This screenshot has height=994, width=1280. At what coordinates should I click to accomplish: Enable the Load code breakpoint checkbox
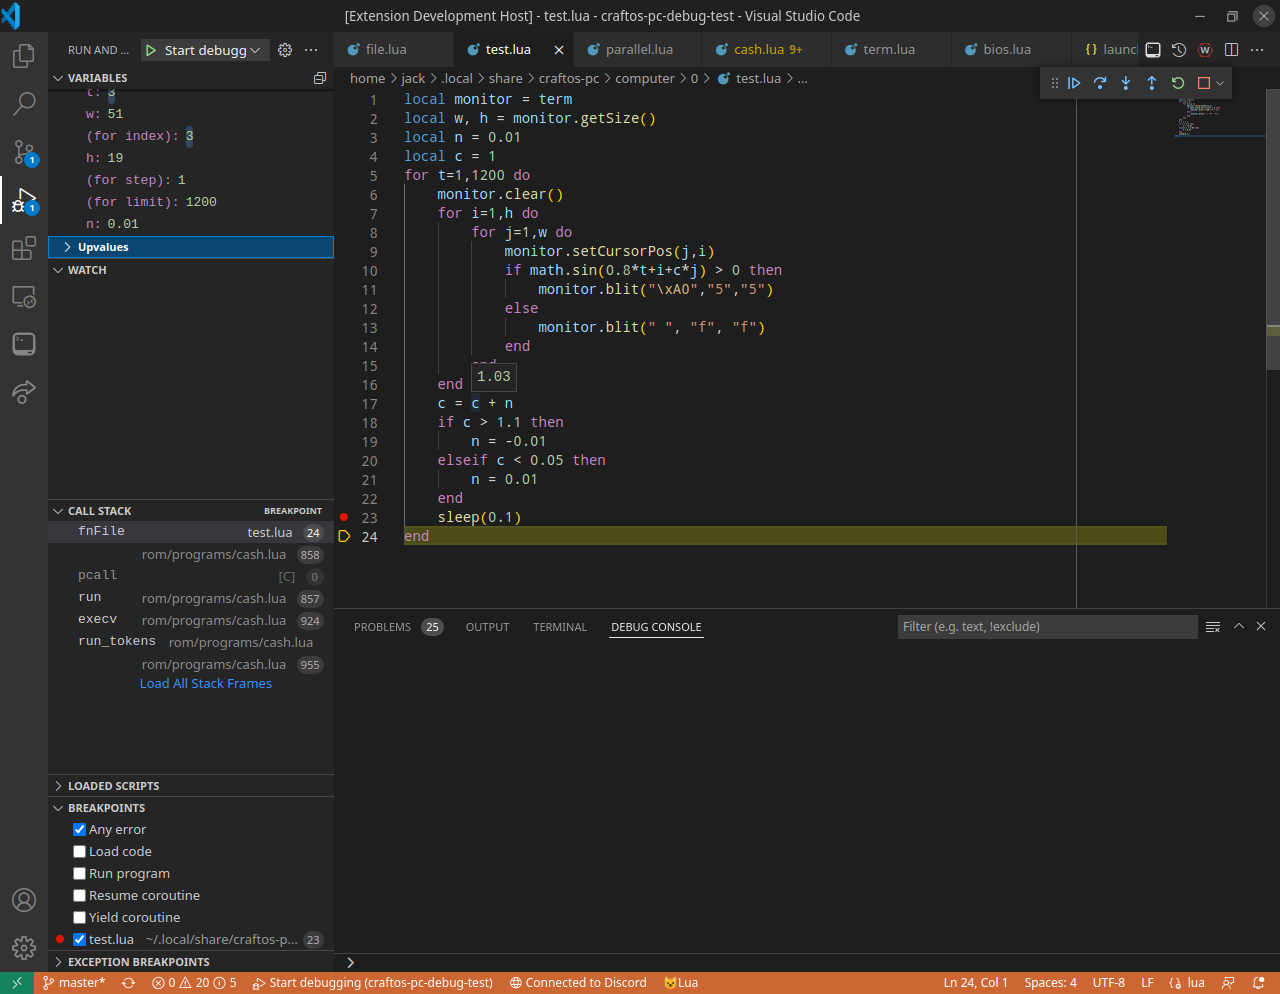click(x=80, y=852)
